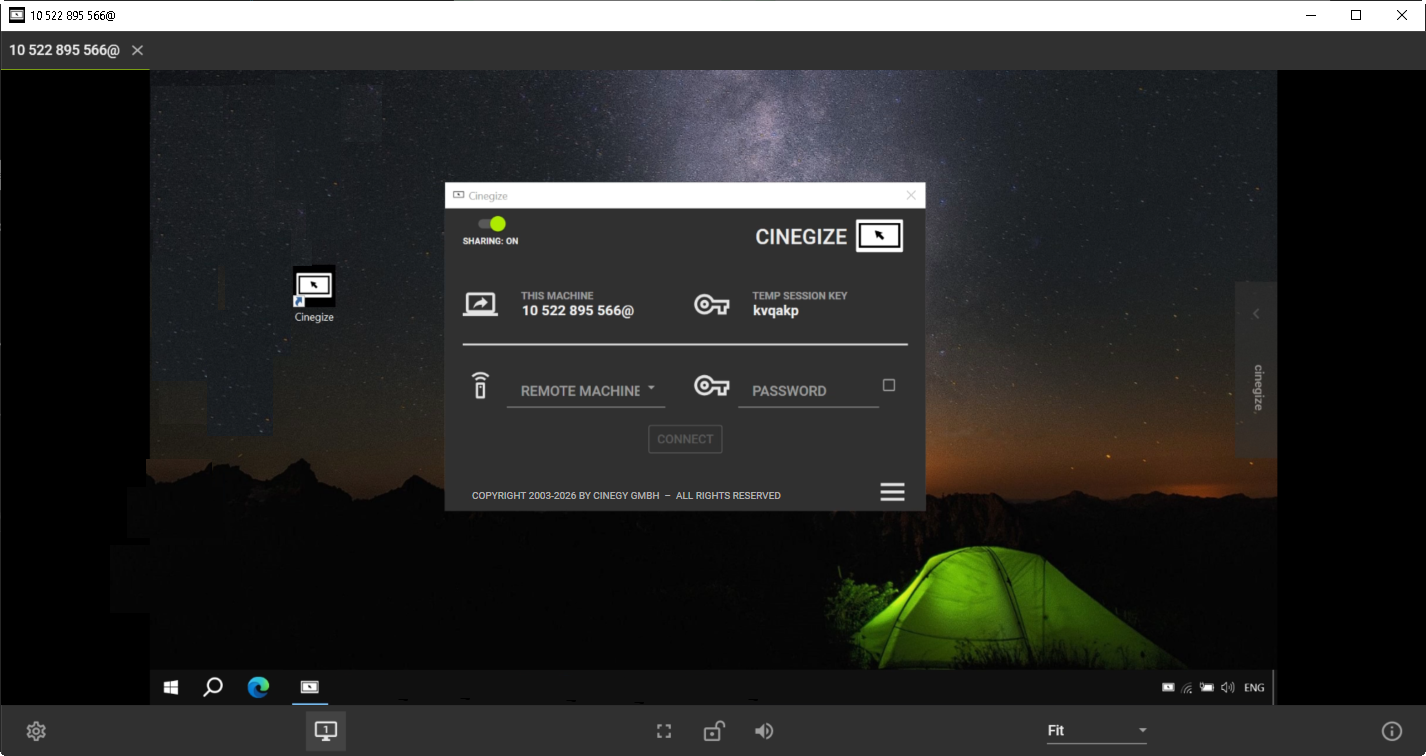Close the inner Cinegize dialog window
Screen dimensions: 1426x756
[x=911, y=195]
